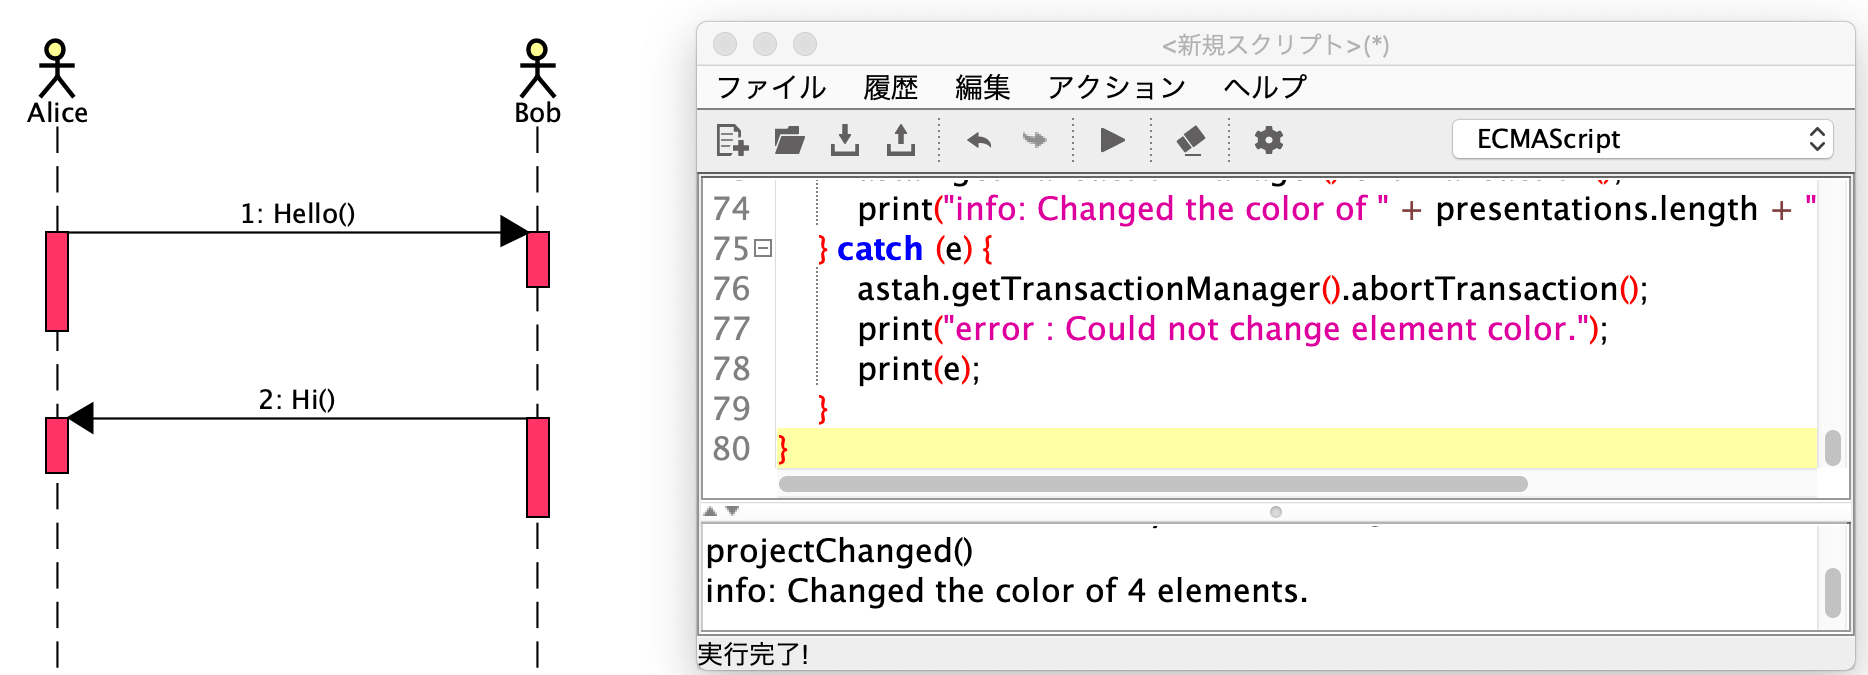Clear the console with the eraser icon
This screenshot has height=675, width=1868.
pyautogui.click(x=1190, y=140)
